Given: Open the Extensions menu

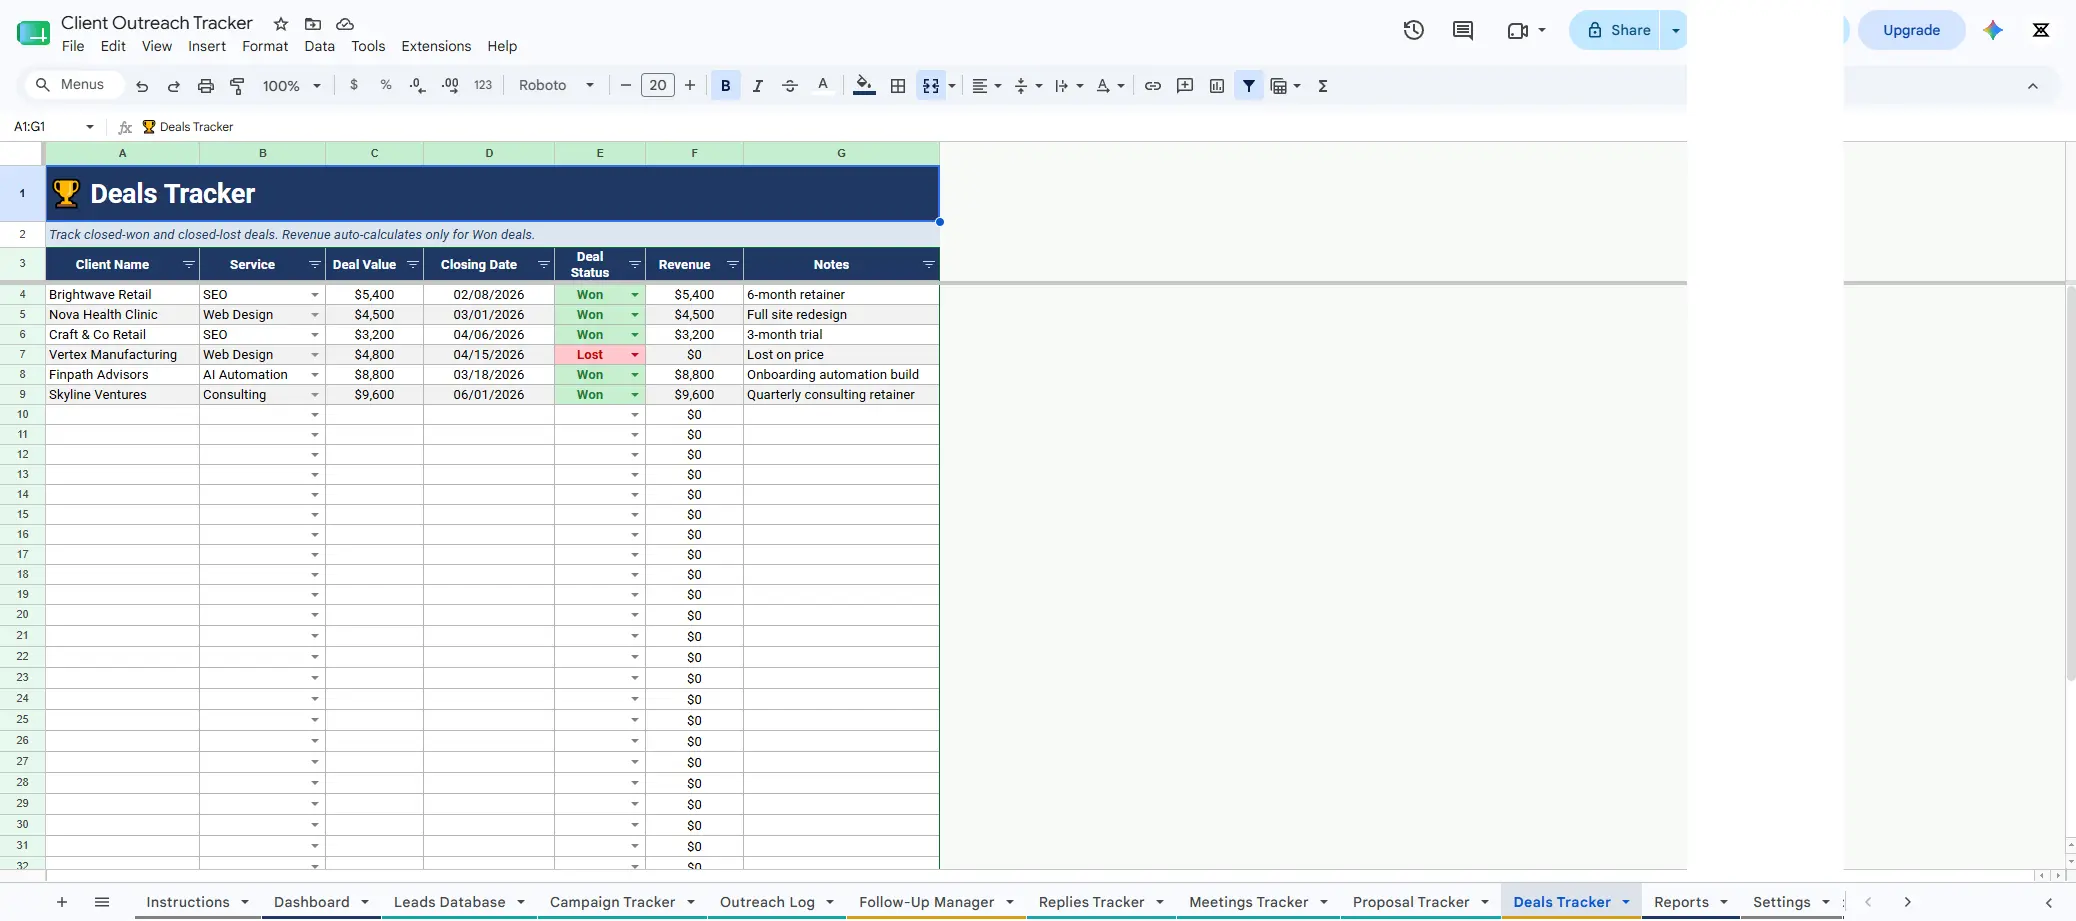Looking at the screenshot, I should tap(436, 46).
